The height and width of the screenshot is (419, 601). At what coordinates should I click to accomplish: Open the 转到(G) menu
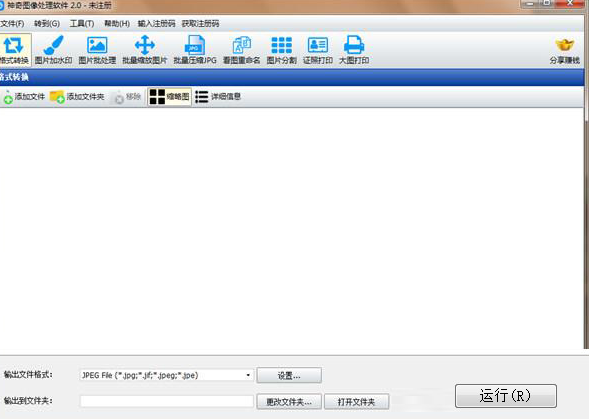point(47,23)
